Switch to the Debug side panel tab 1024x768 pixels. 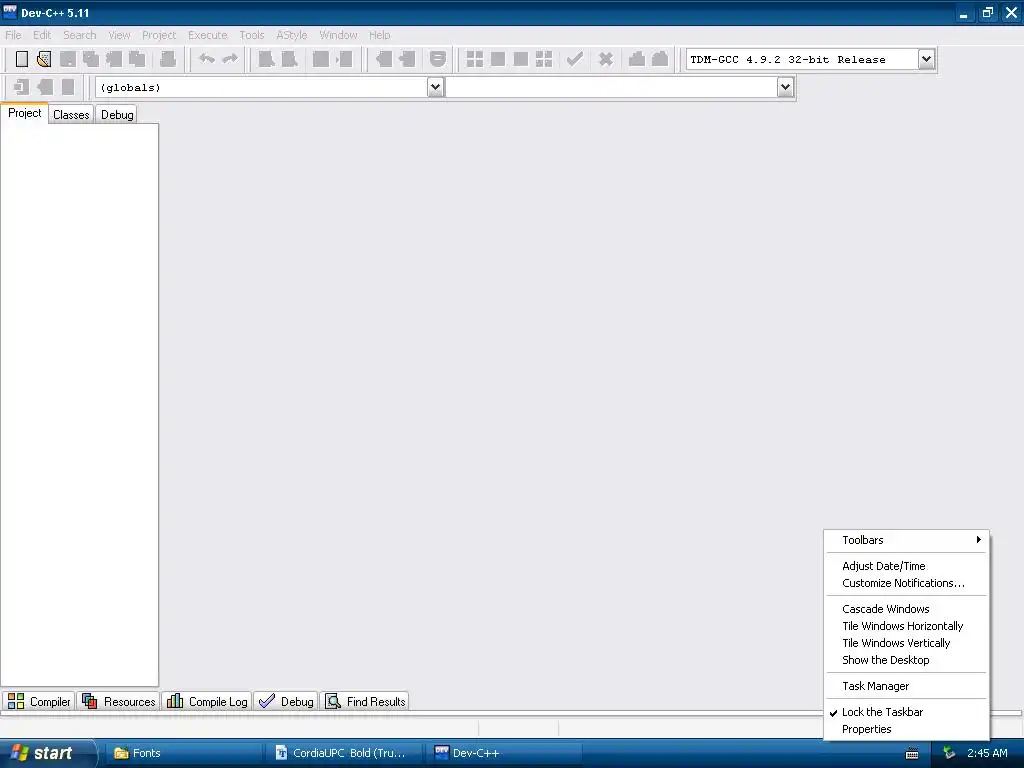(x=117, y=115)
